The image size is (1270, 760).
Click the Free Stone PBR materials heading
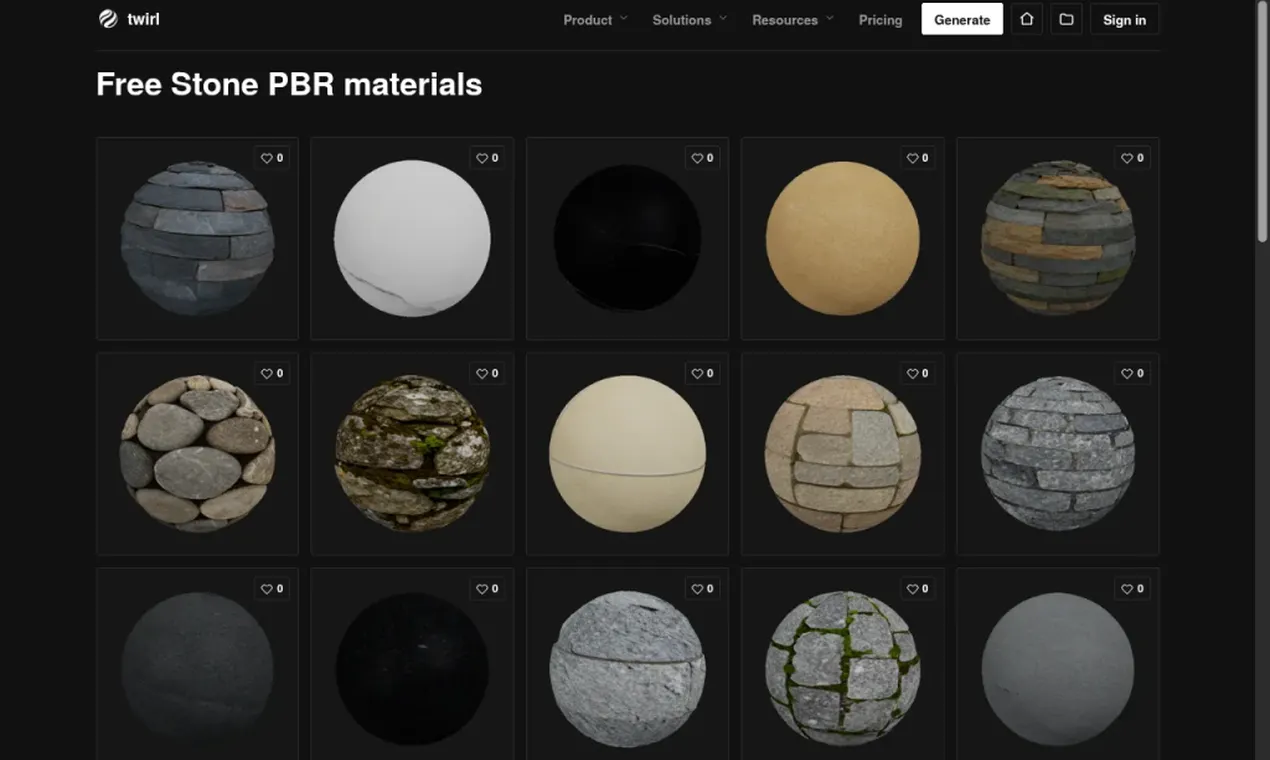click(289, 84)
